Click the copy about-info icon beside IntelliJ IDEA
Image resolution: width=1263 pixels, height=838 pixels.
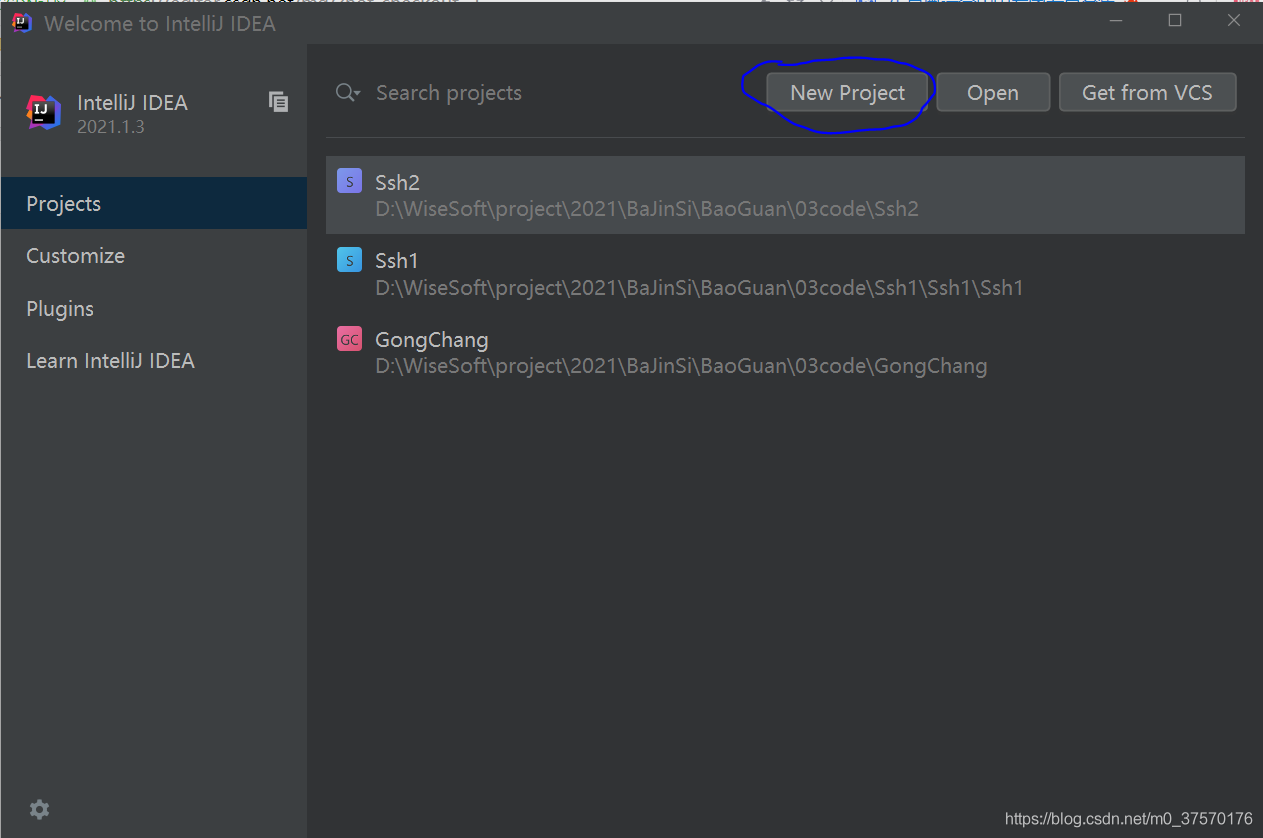coord(279,101)
